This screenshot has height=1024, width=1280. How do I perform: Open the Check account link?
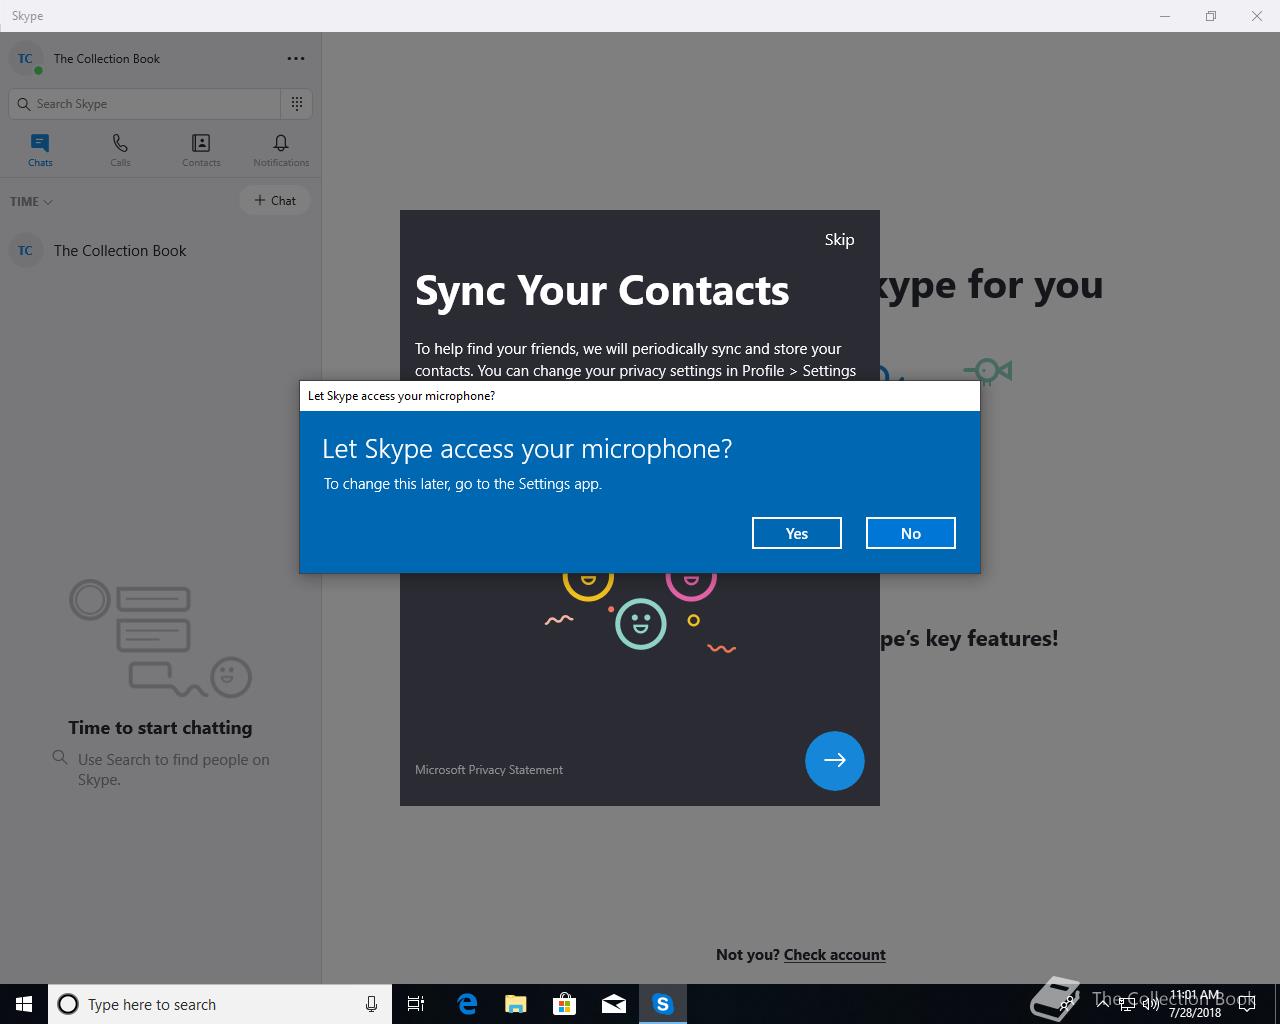(x=834, y=955)
